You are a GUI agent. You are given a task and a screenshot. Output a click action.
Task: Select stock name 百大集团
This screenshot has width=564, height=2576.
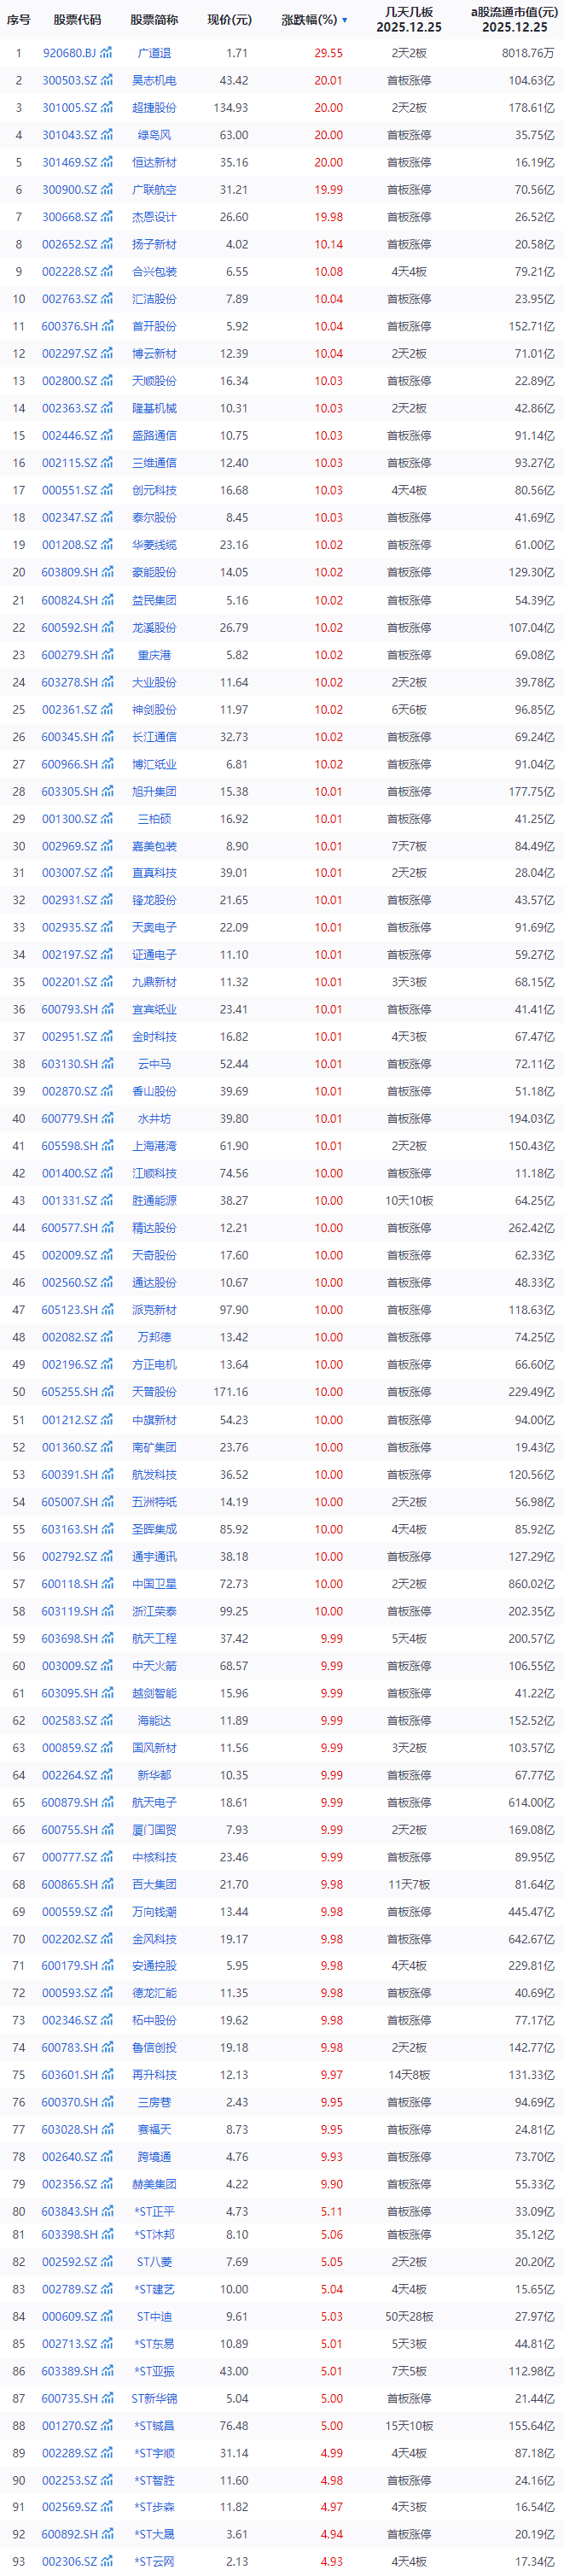pyautogui.click(x=154, y=1883)
